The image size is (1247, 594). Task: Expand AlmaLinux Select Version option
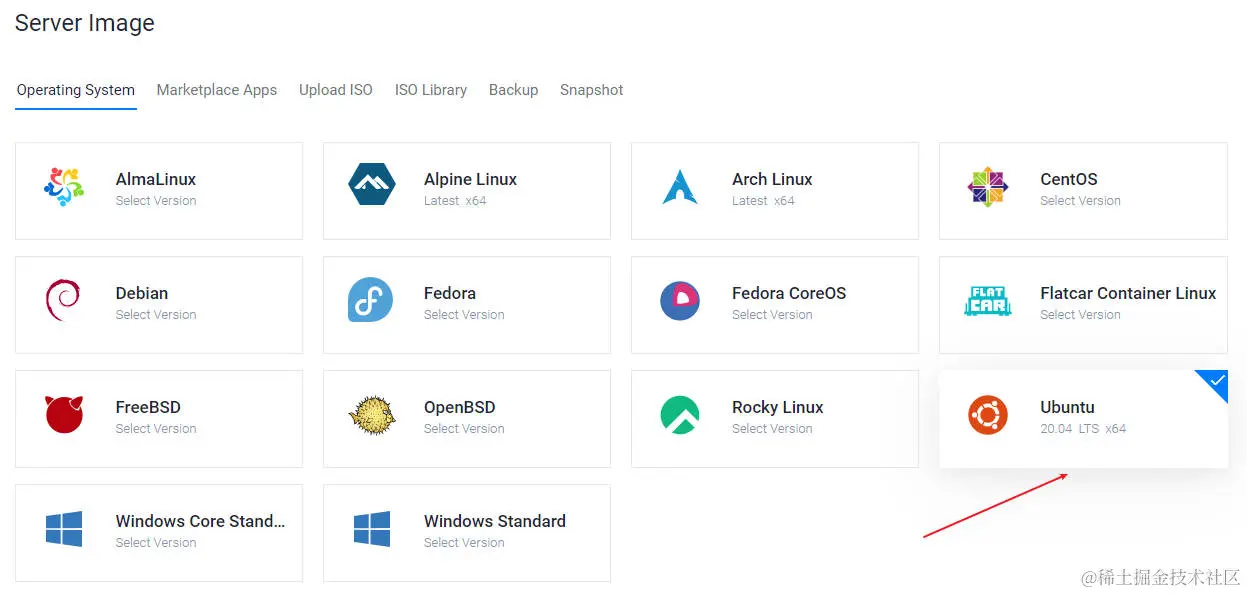(x=156, y=201)
